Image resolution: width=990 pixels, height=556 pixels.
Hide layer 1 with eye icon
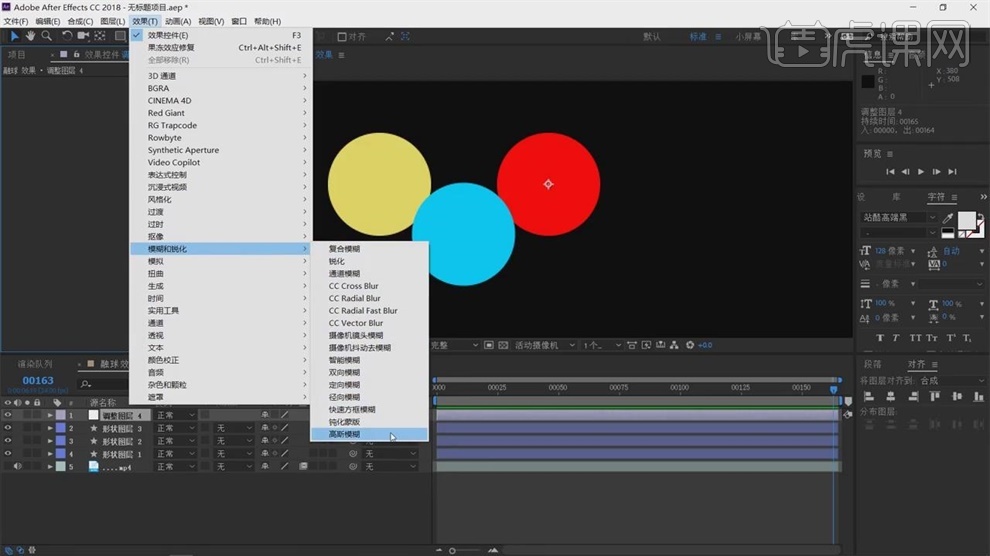tap(8, 415)
